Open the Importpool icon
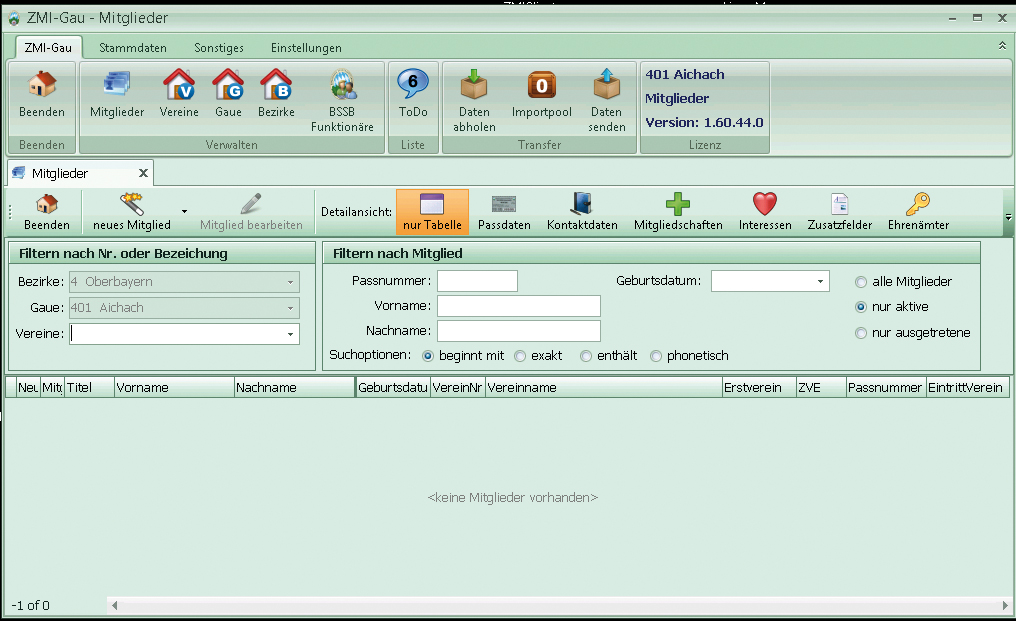 pyautogui.click(x=541, y=95)
